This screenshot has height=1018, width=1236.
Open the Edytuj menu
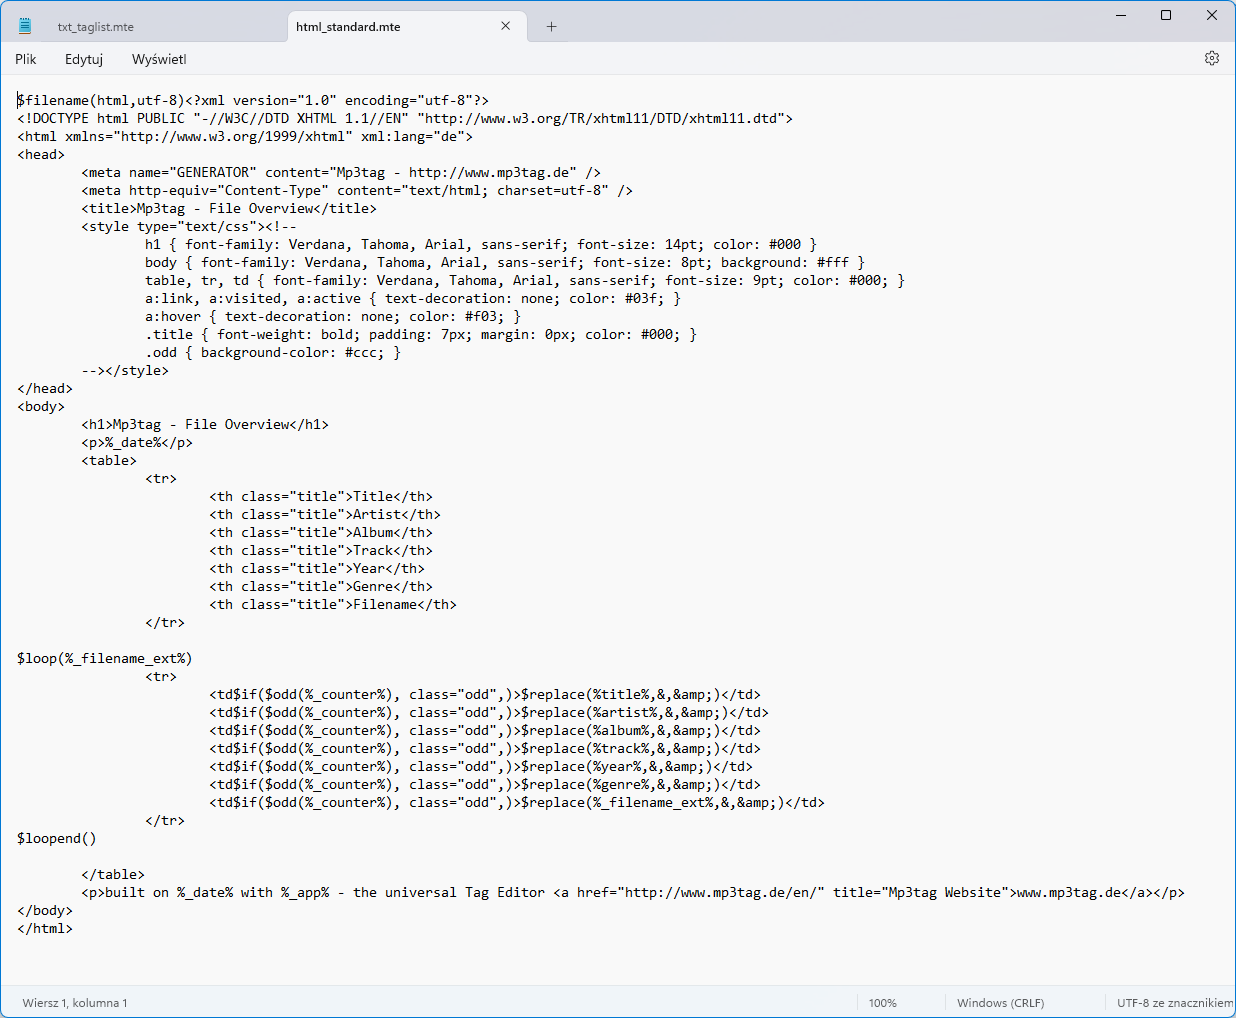point(84,59)
